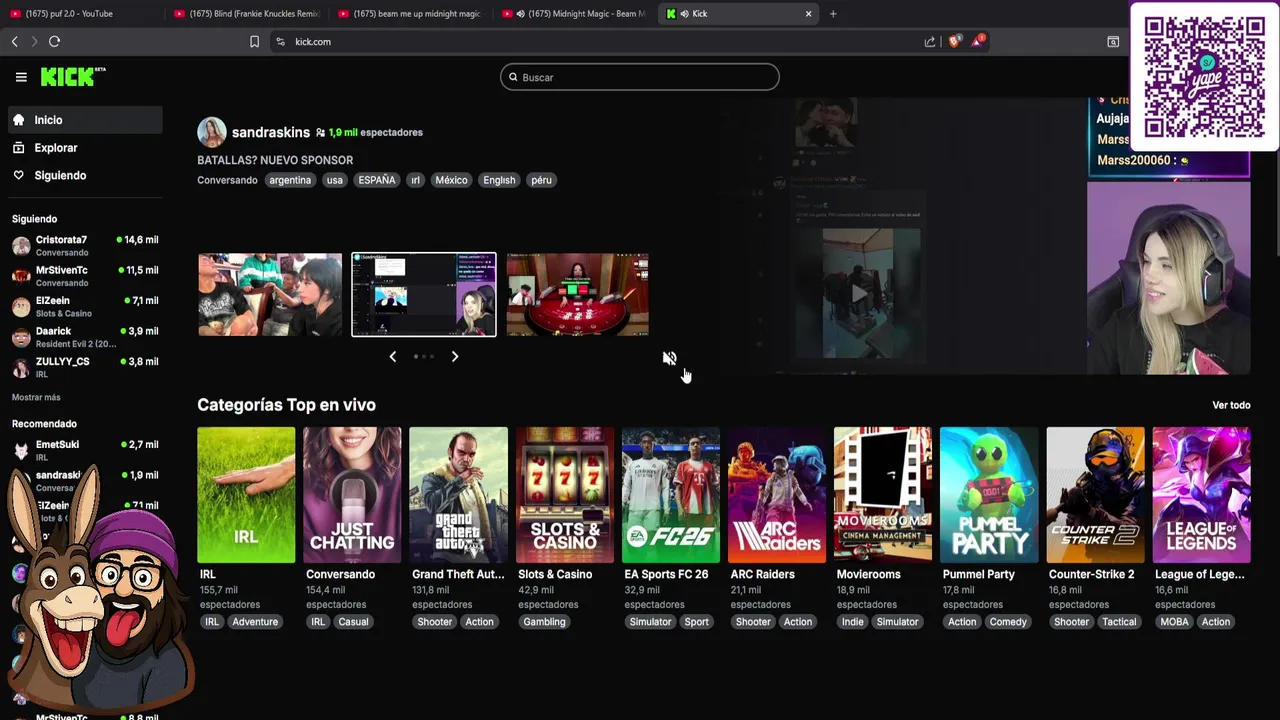The height and width of the screenshot is (720, 1280).
Task: Click the Adventure tag under IRL
Action: 255,622
